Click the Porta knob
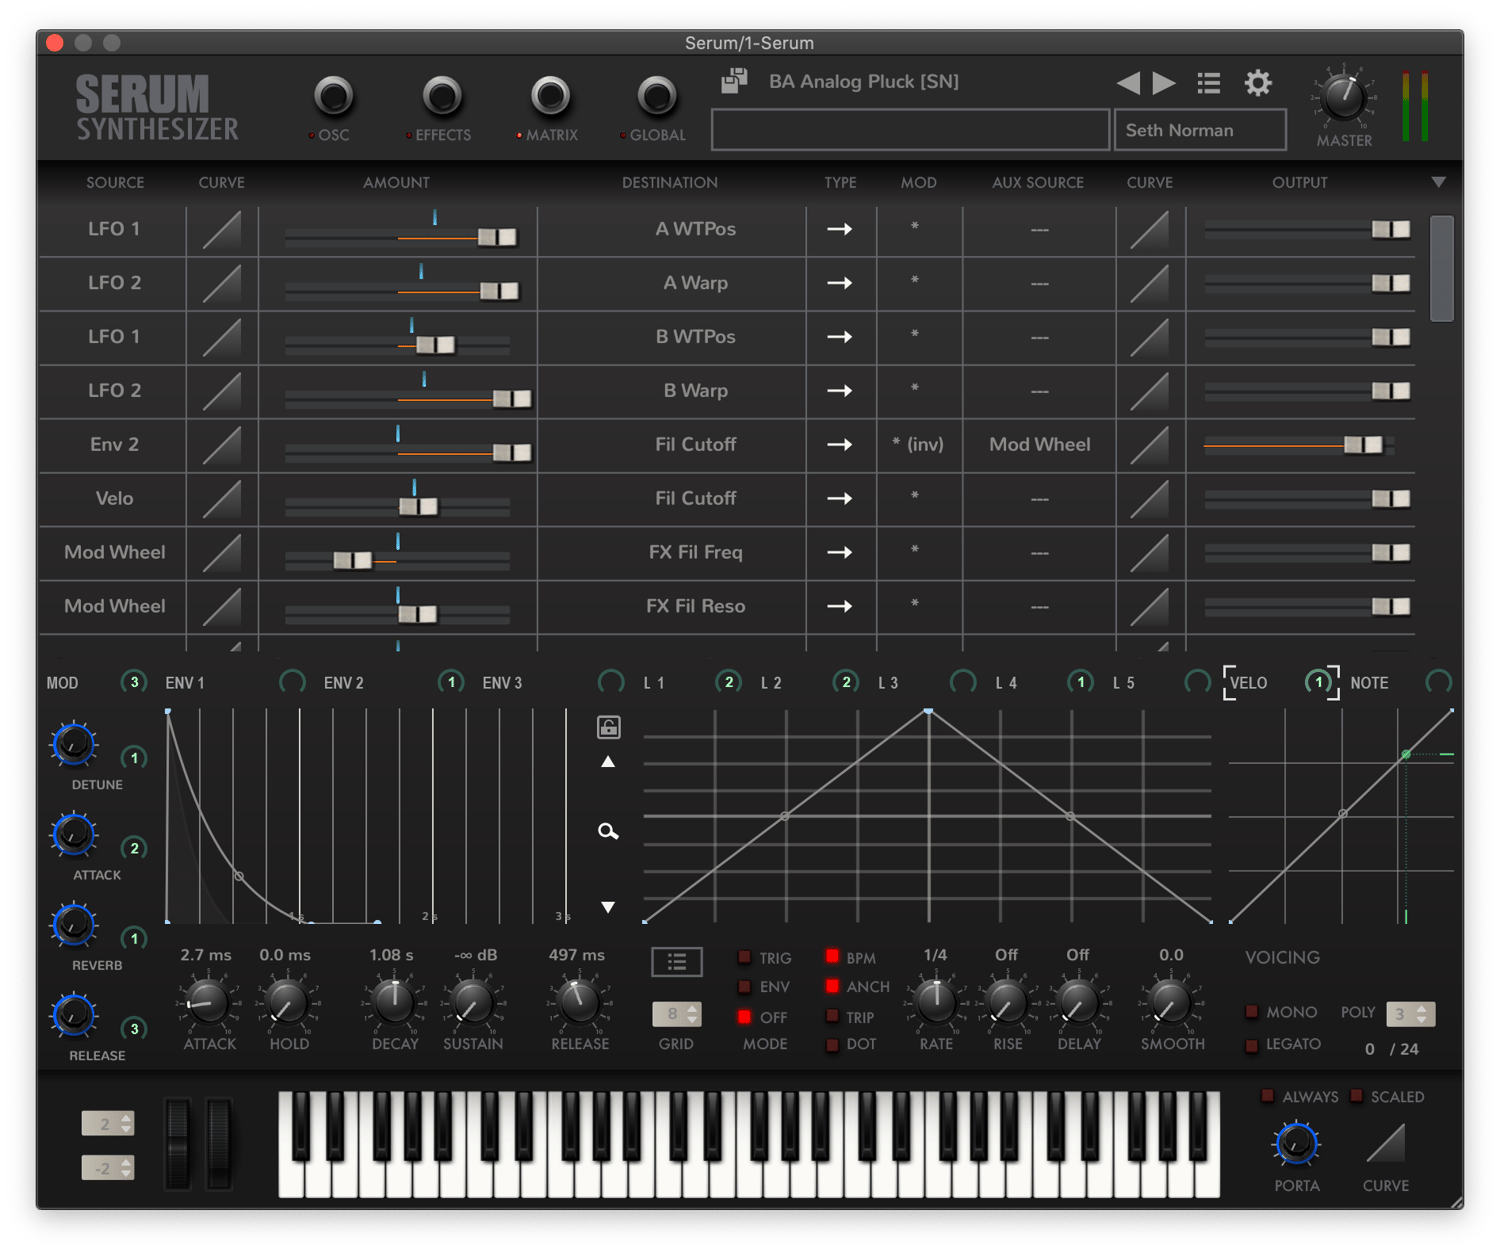 1296,1144
